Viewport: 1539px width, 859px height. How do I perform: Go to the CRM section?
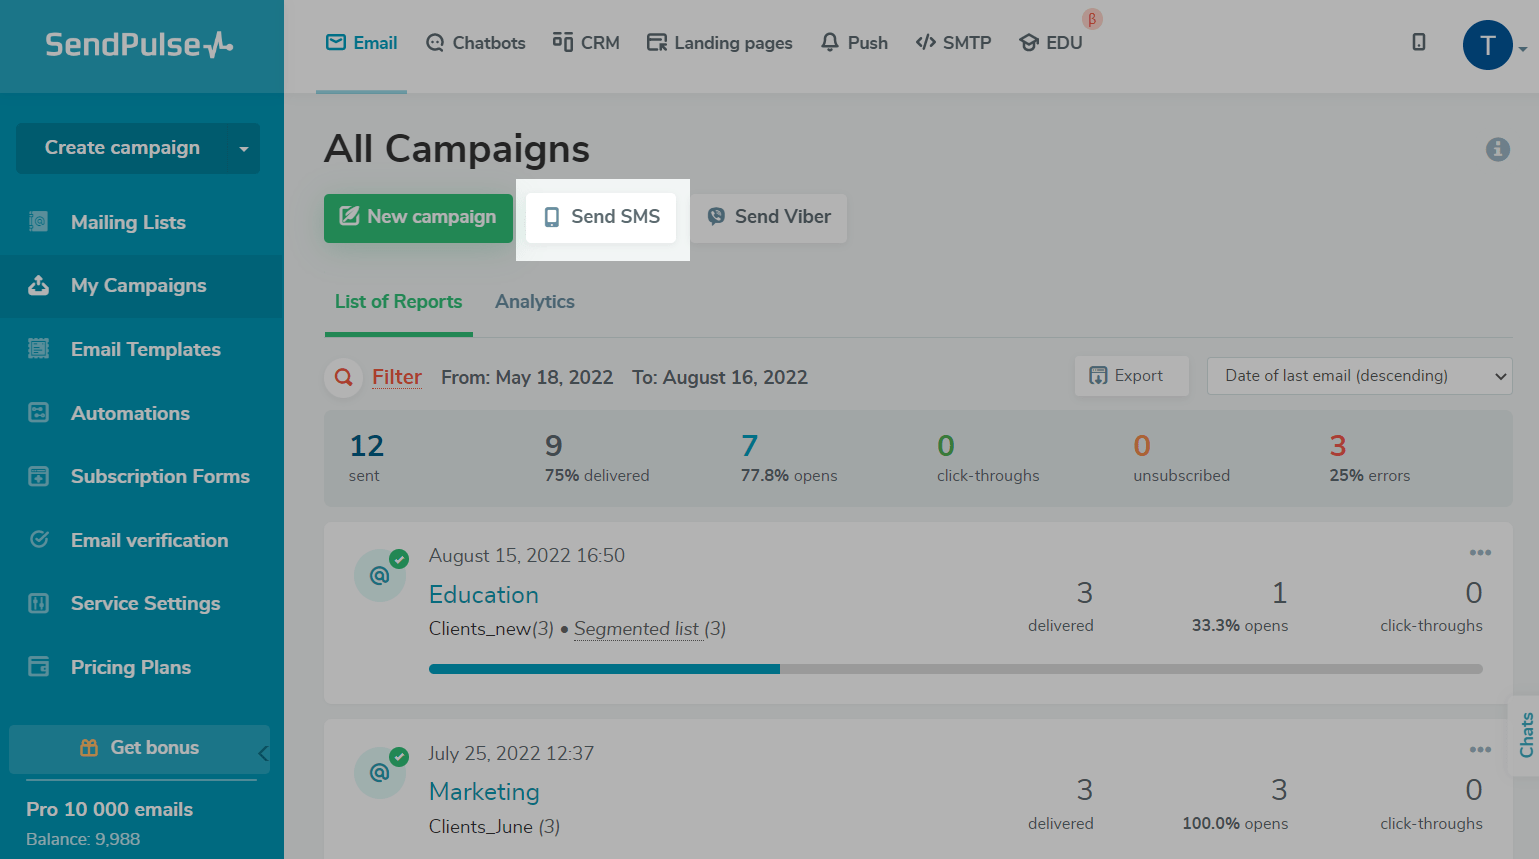coord(586,43)
